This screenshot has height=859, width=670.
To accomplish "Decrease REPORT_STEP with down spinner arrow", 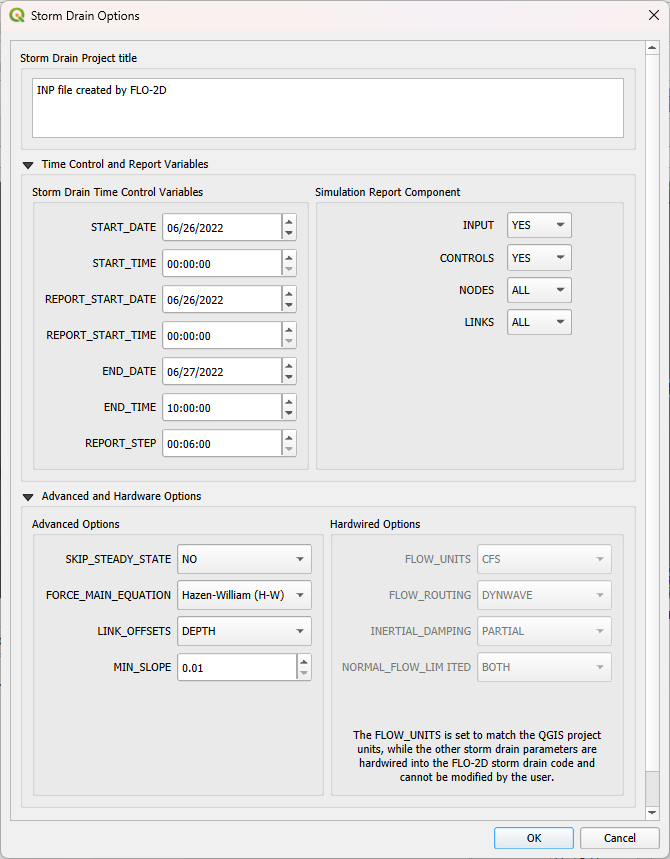I will [x=289, y=449].
